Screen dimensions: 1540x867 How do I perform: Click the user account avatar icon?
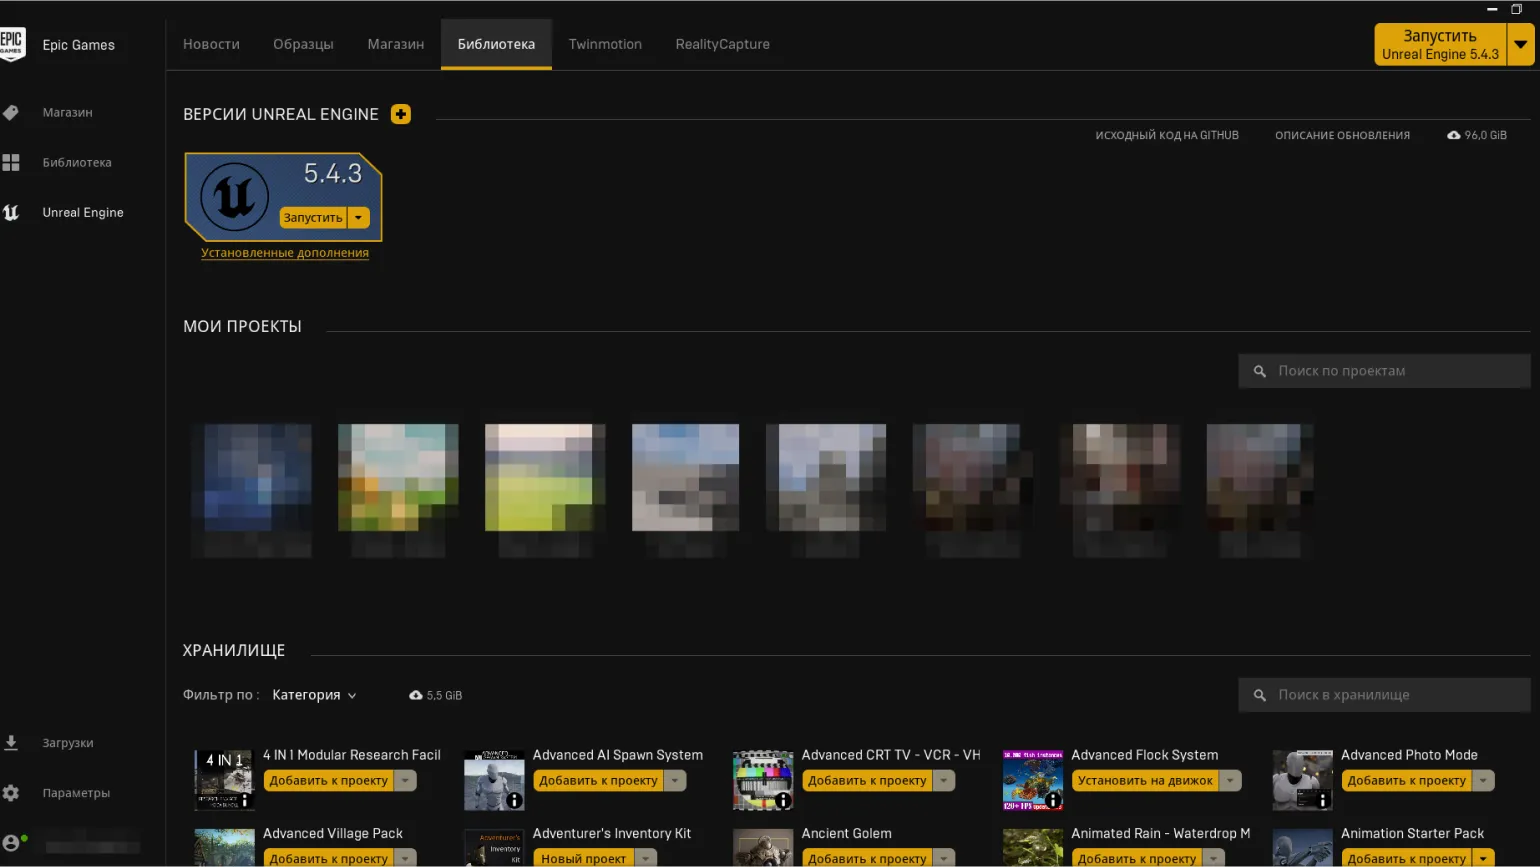point(11,843)
